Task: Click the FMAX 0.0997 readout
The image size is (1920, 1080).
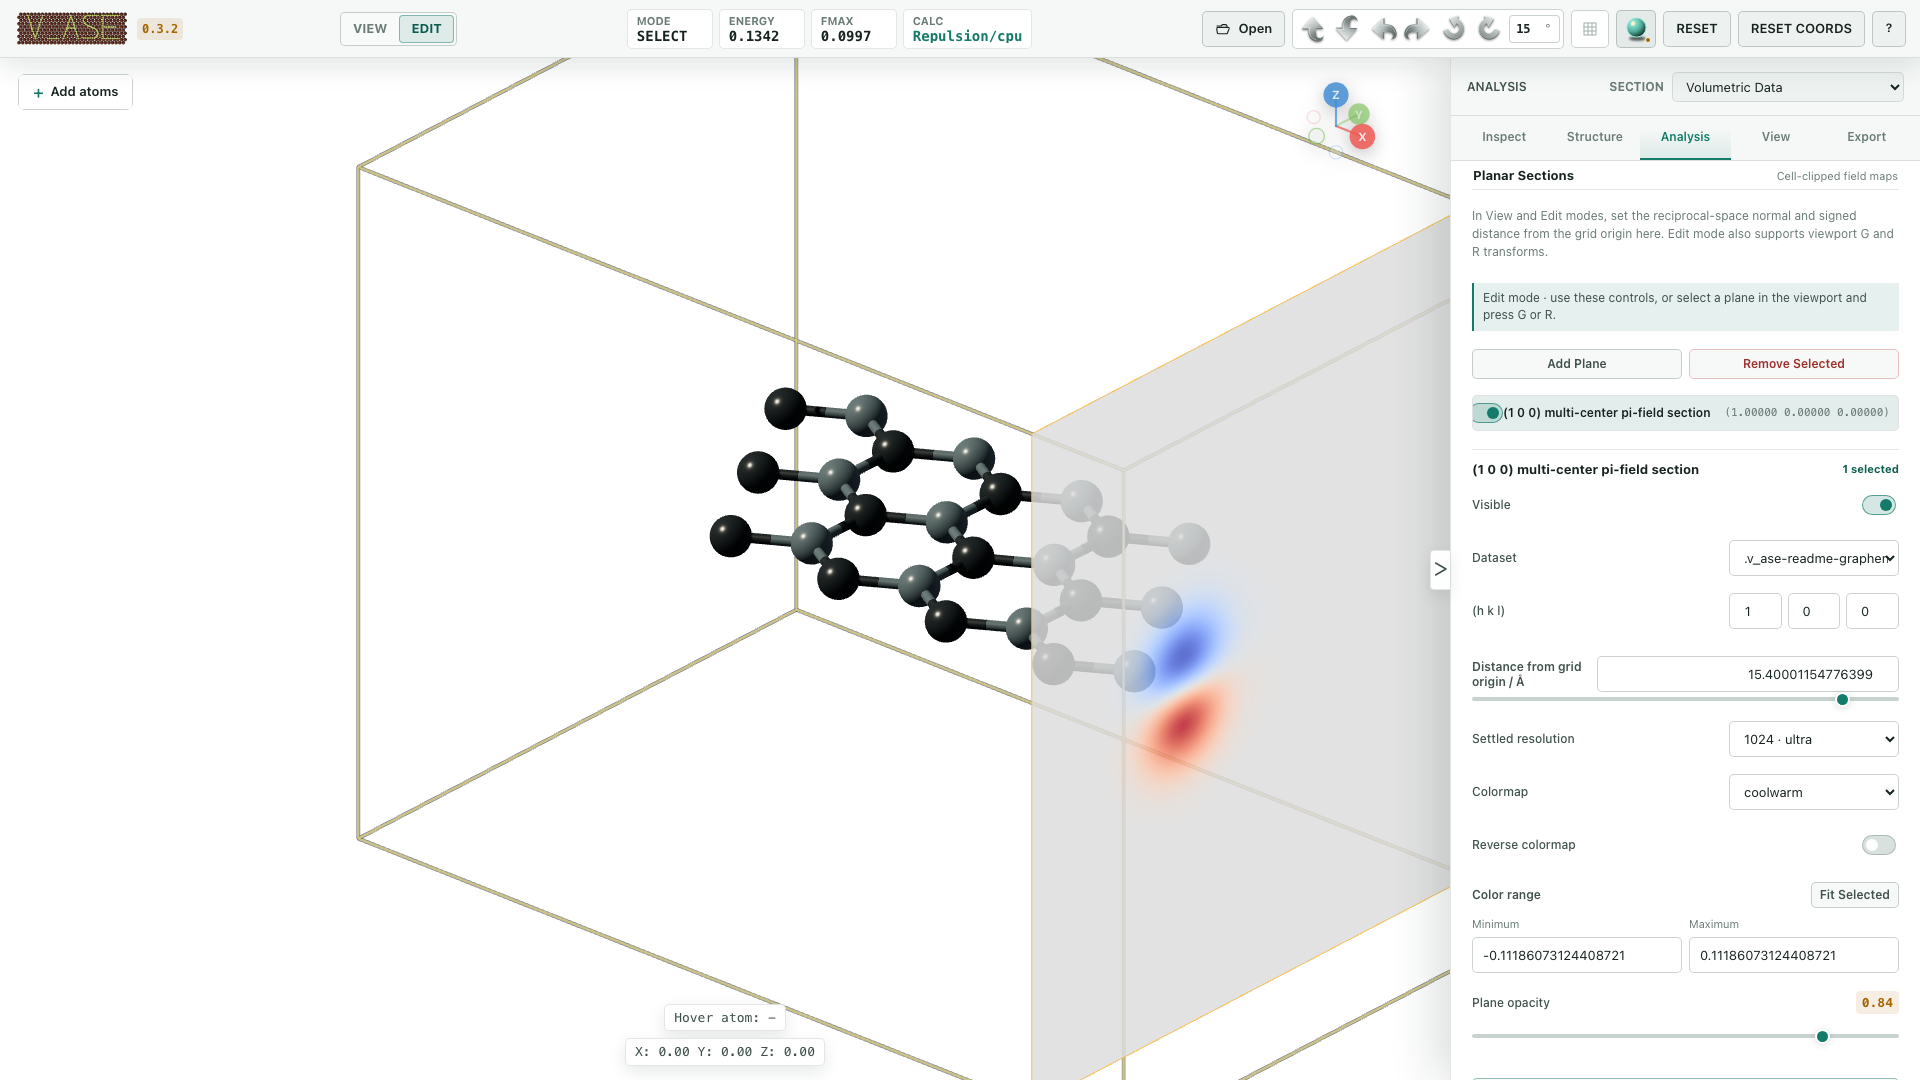Action: [x=852, y=29]
